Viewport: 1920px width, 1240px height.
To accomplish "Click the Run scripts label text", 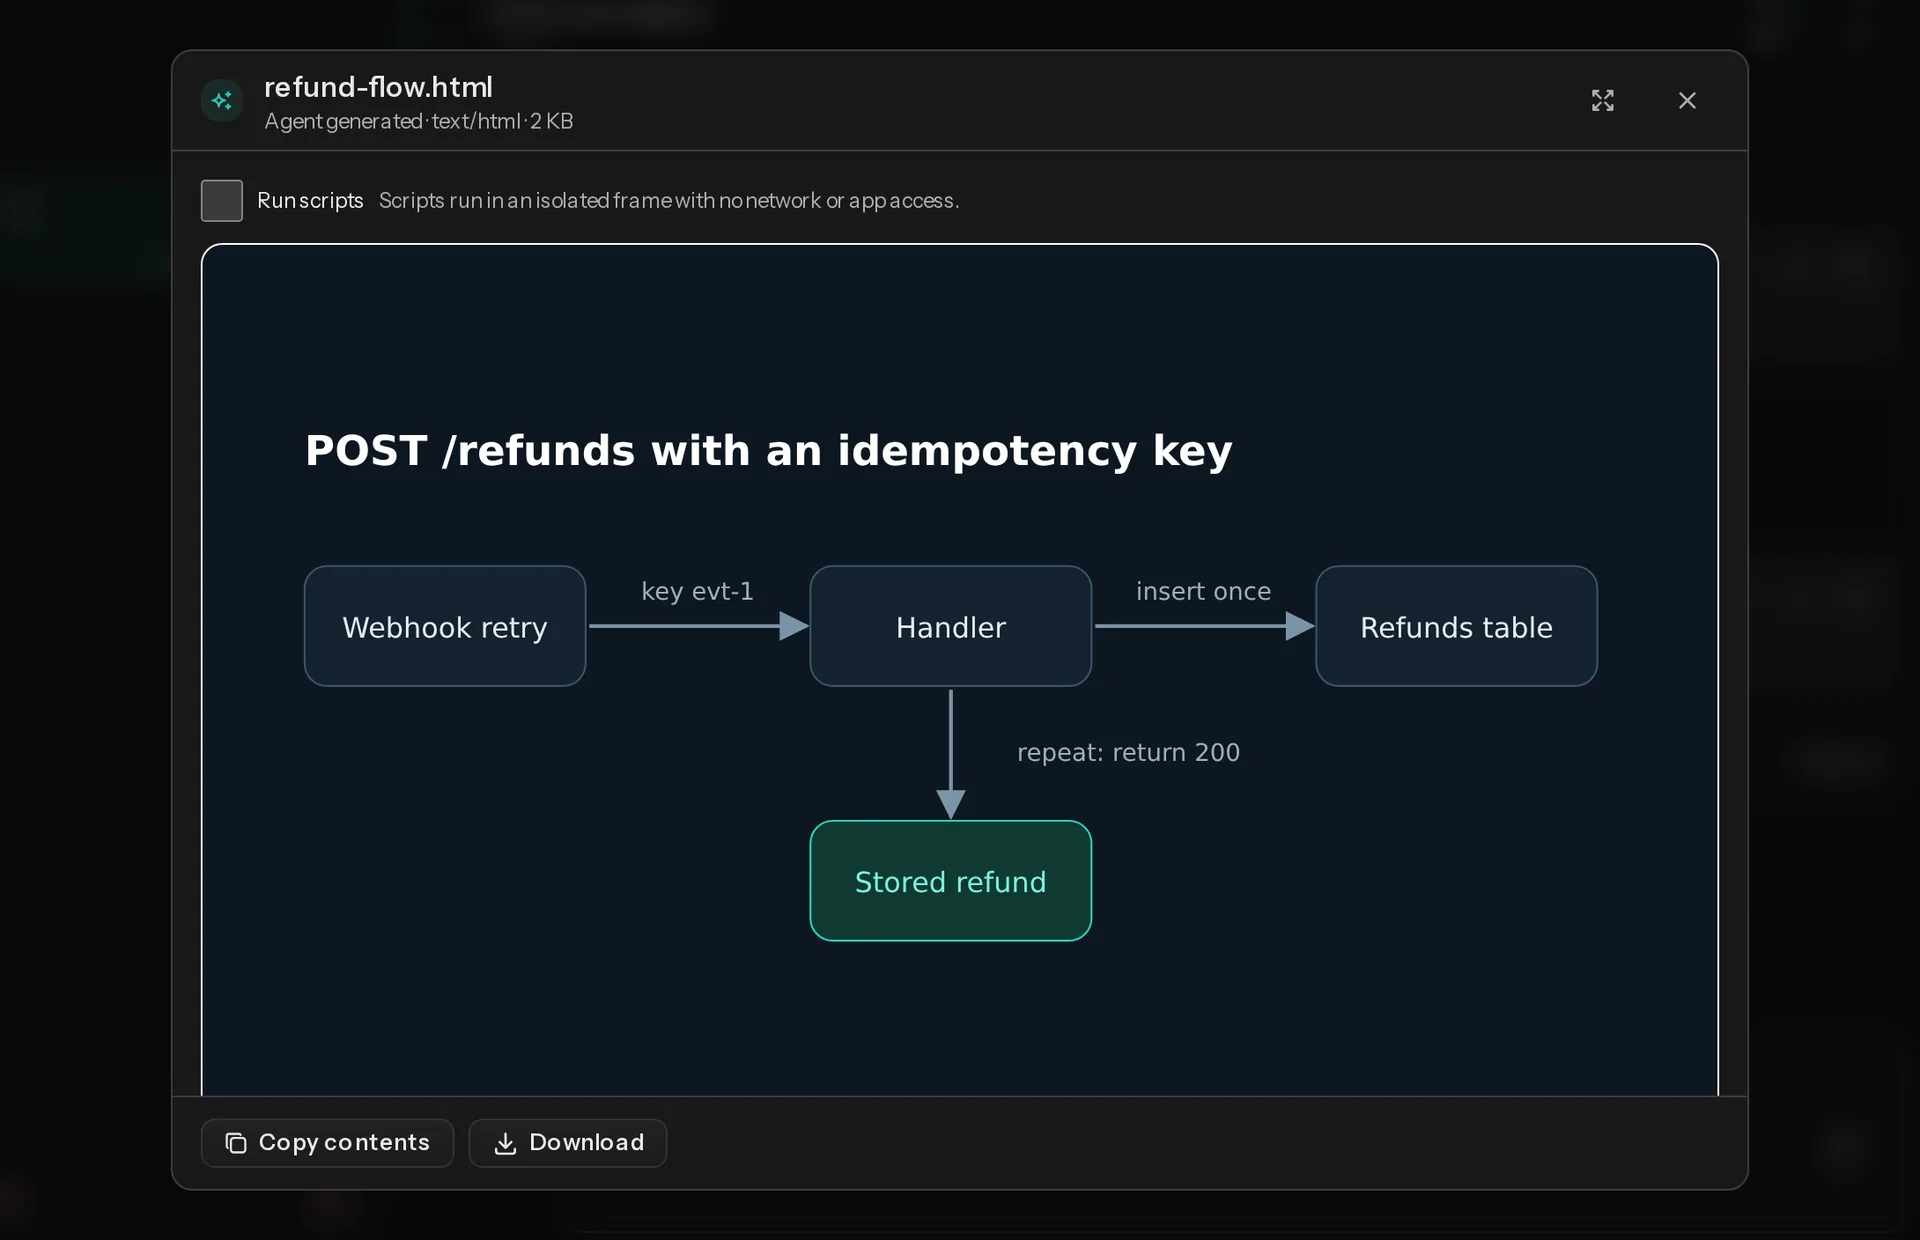I will (310, 200).
